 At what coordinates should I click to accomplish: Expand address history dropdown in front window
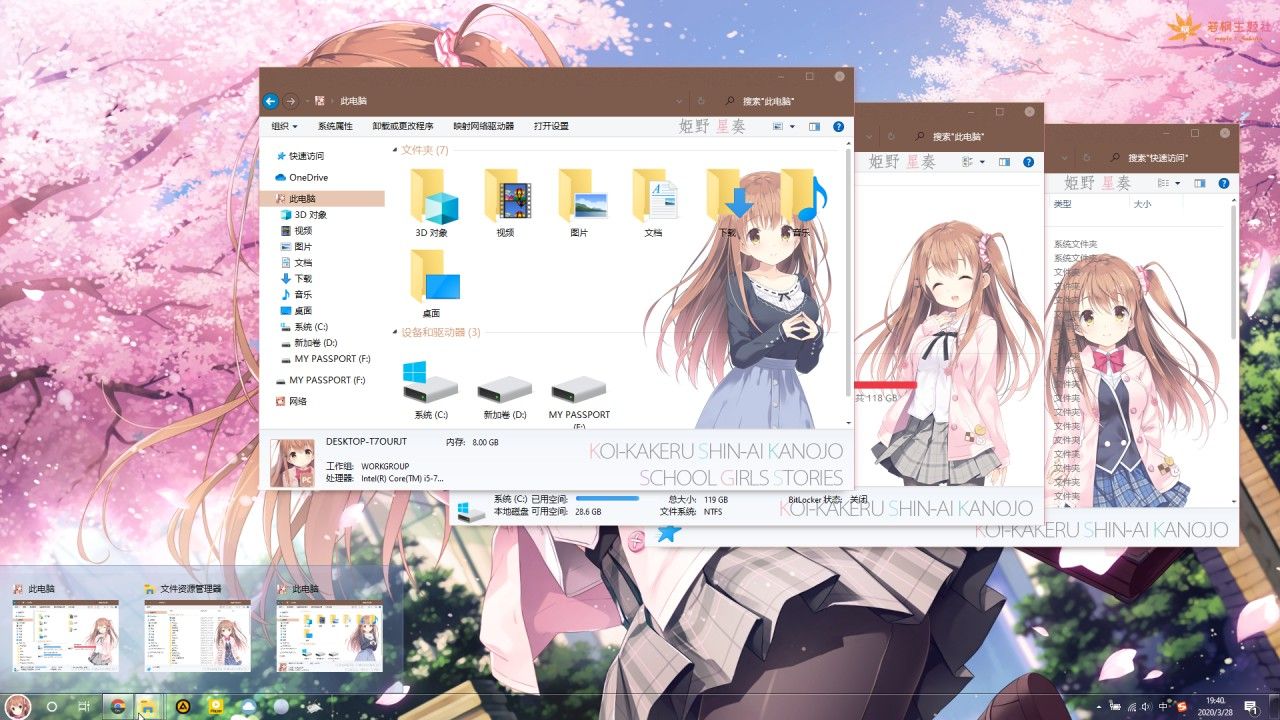coord(680,101)
